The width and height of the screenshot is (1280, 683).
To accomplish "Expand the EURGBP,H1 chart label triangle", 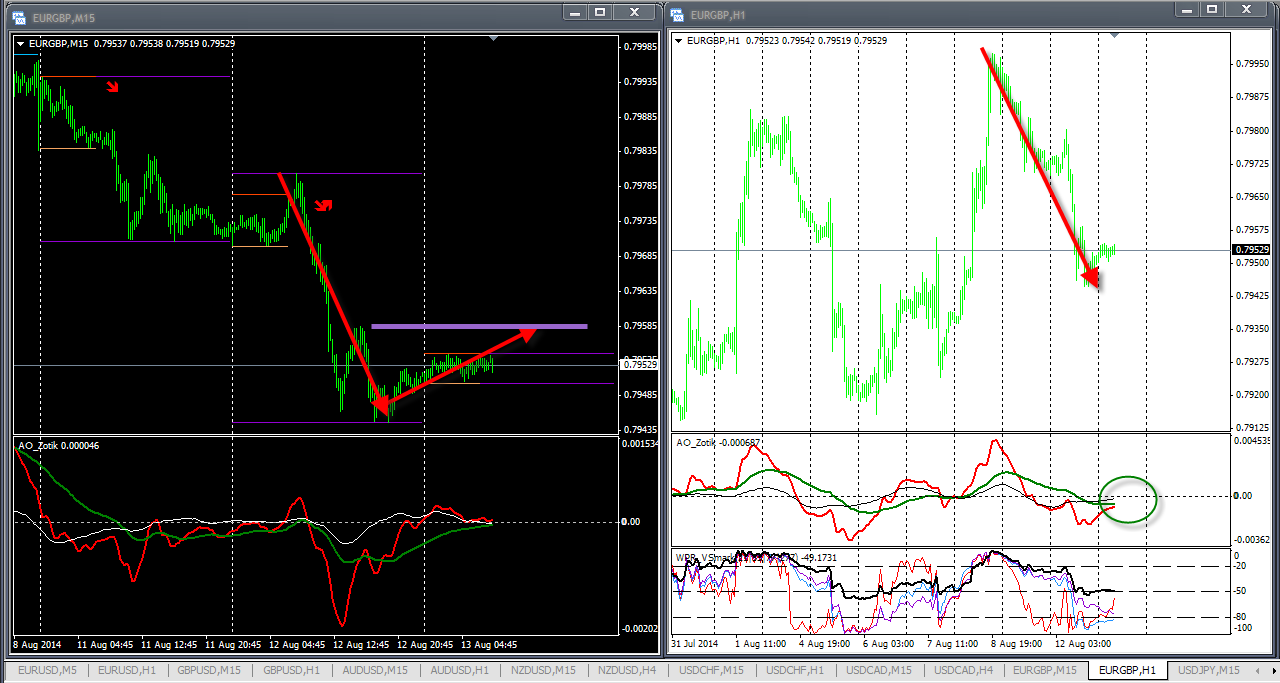I will click(680, 41).
